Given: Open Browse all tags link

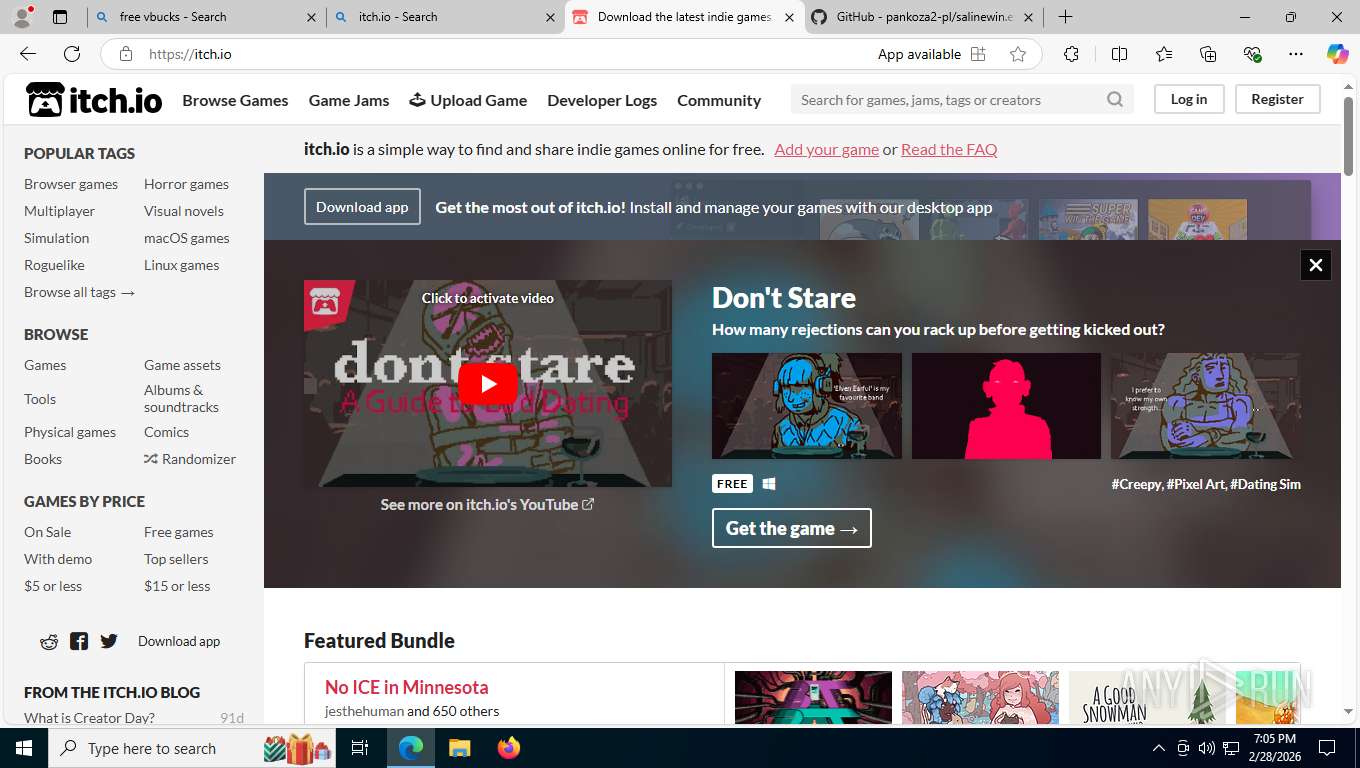Looking at the screenshot, I should pyautogui.click(x=79, y=292).
